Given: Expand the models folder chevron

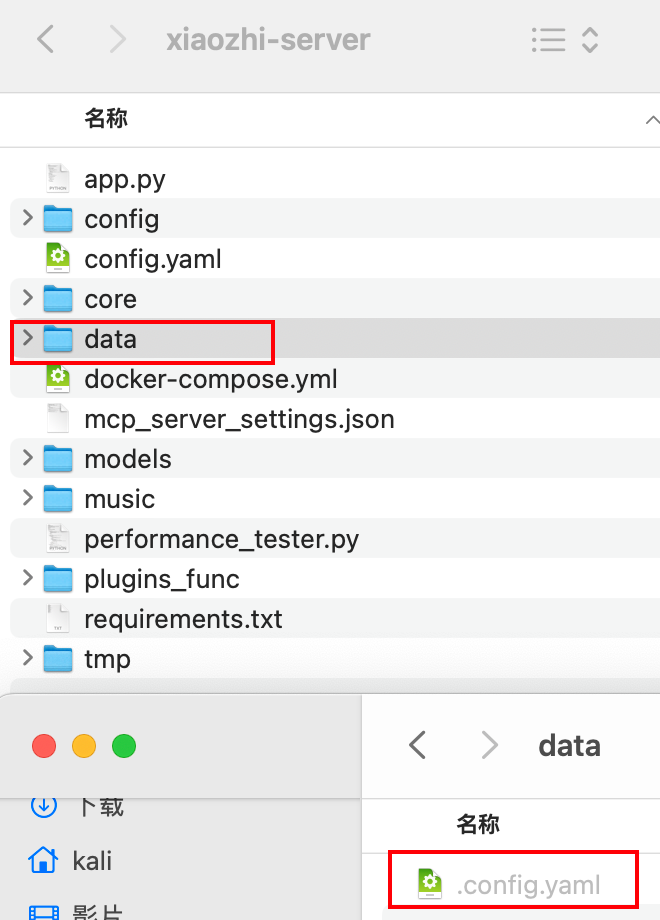Looking at the screenshot, I should 27,459.
